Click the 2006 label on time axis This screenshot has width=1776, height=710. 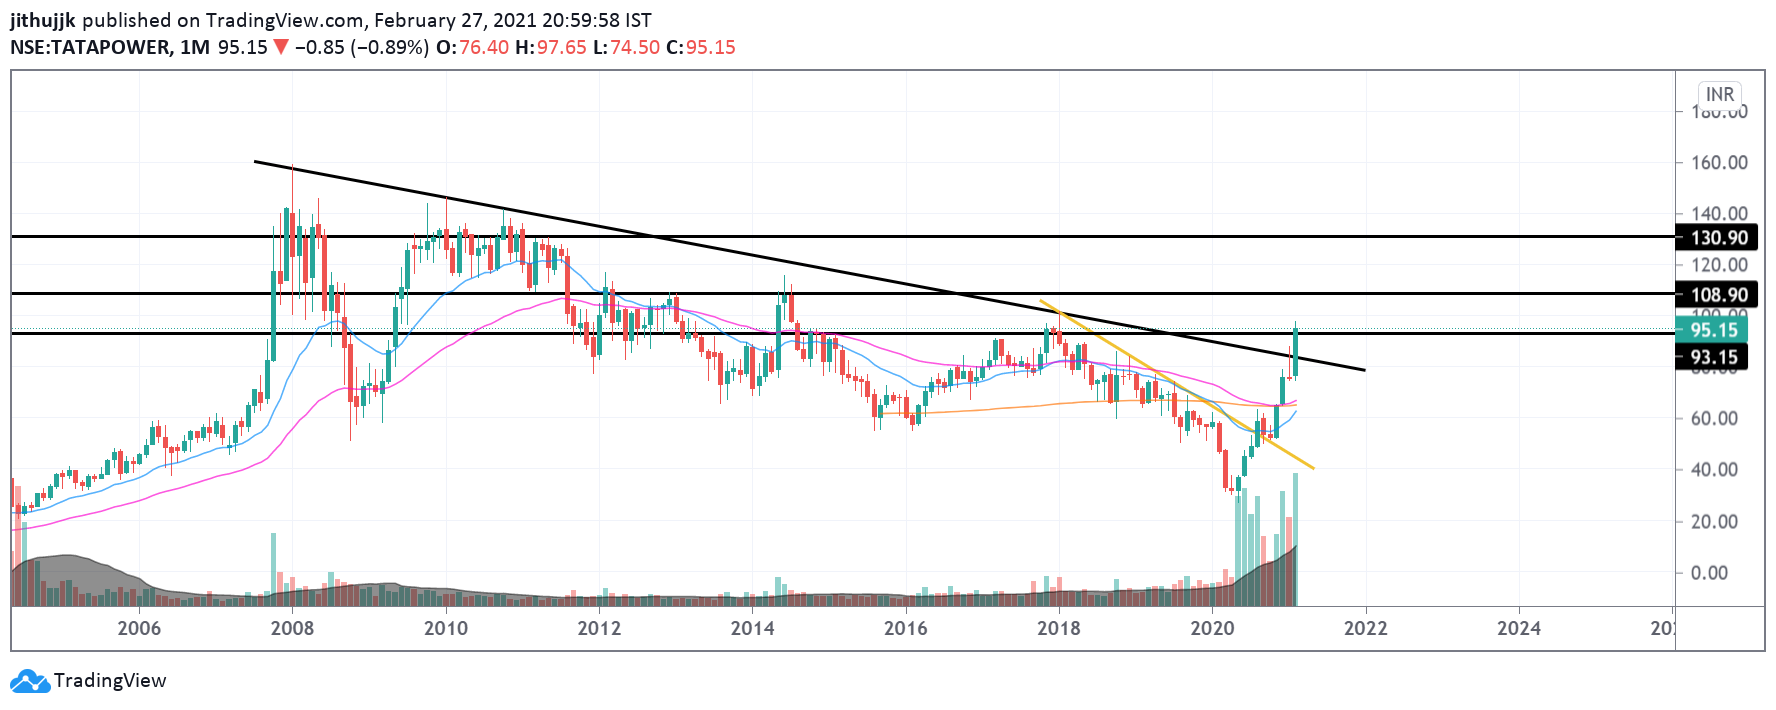click(139, 628)
